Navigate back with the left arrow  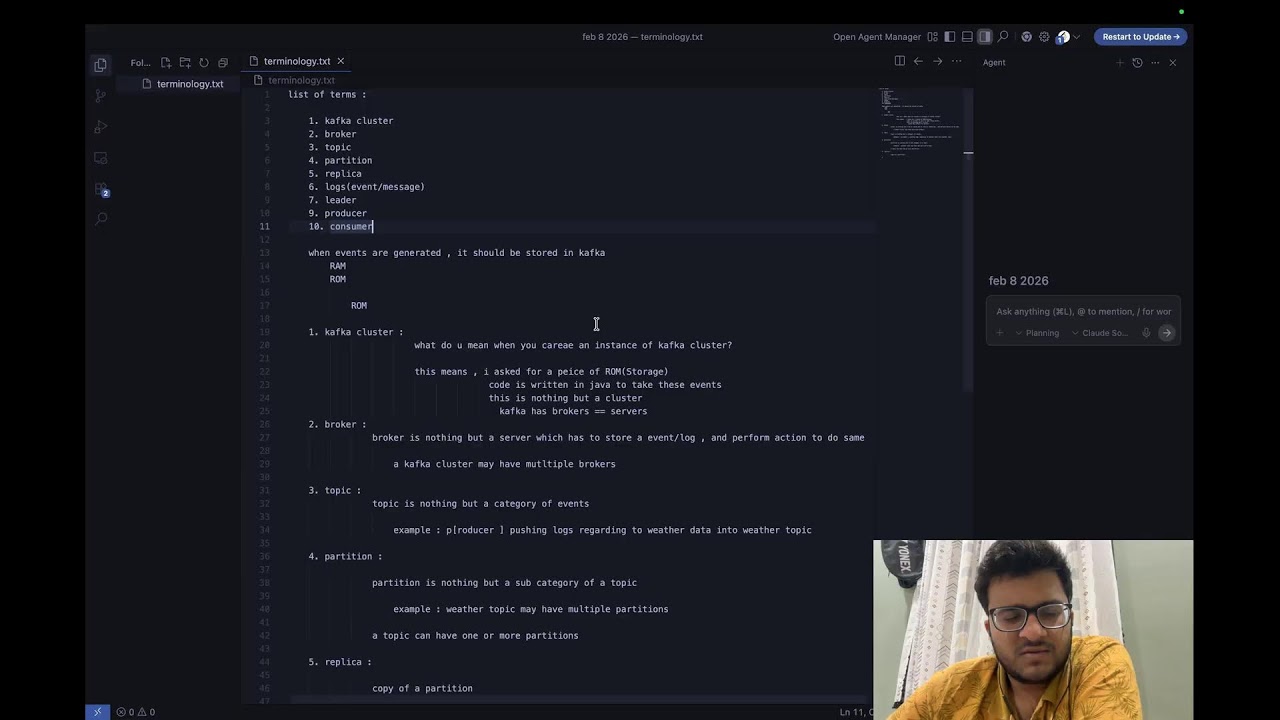click(x=918, y=61)
